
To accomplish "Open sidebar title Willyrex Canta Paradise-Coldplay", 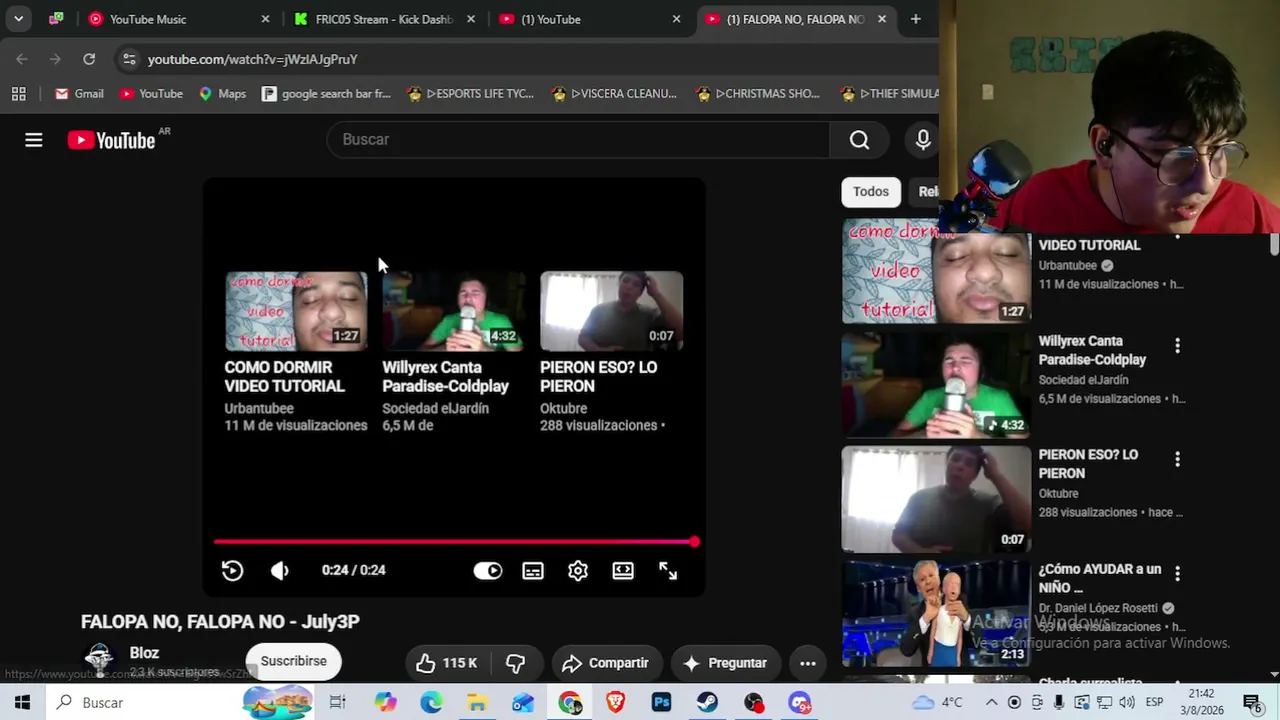I will [x=1092, y=351].
